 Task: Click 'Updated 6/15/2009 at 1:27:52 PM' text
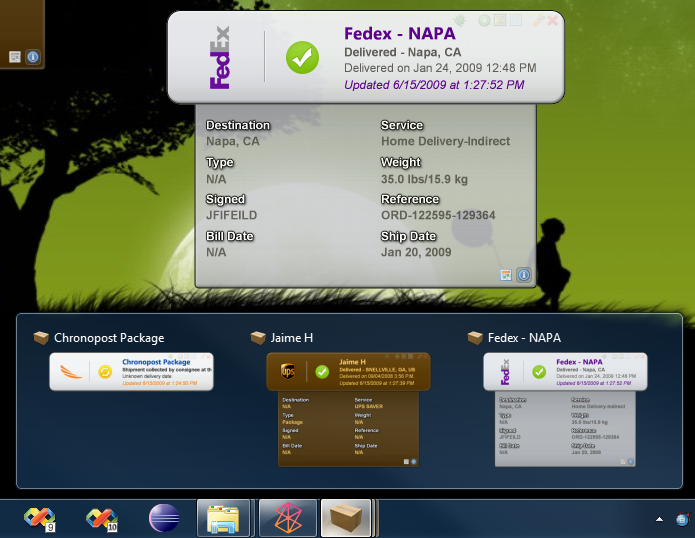[434, 85]
